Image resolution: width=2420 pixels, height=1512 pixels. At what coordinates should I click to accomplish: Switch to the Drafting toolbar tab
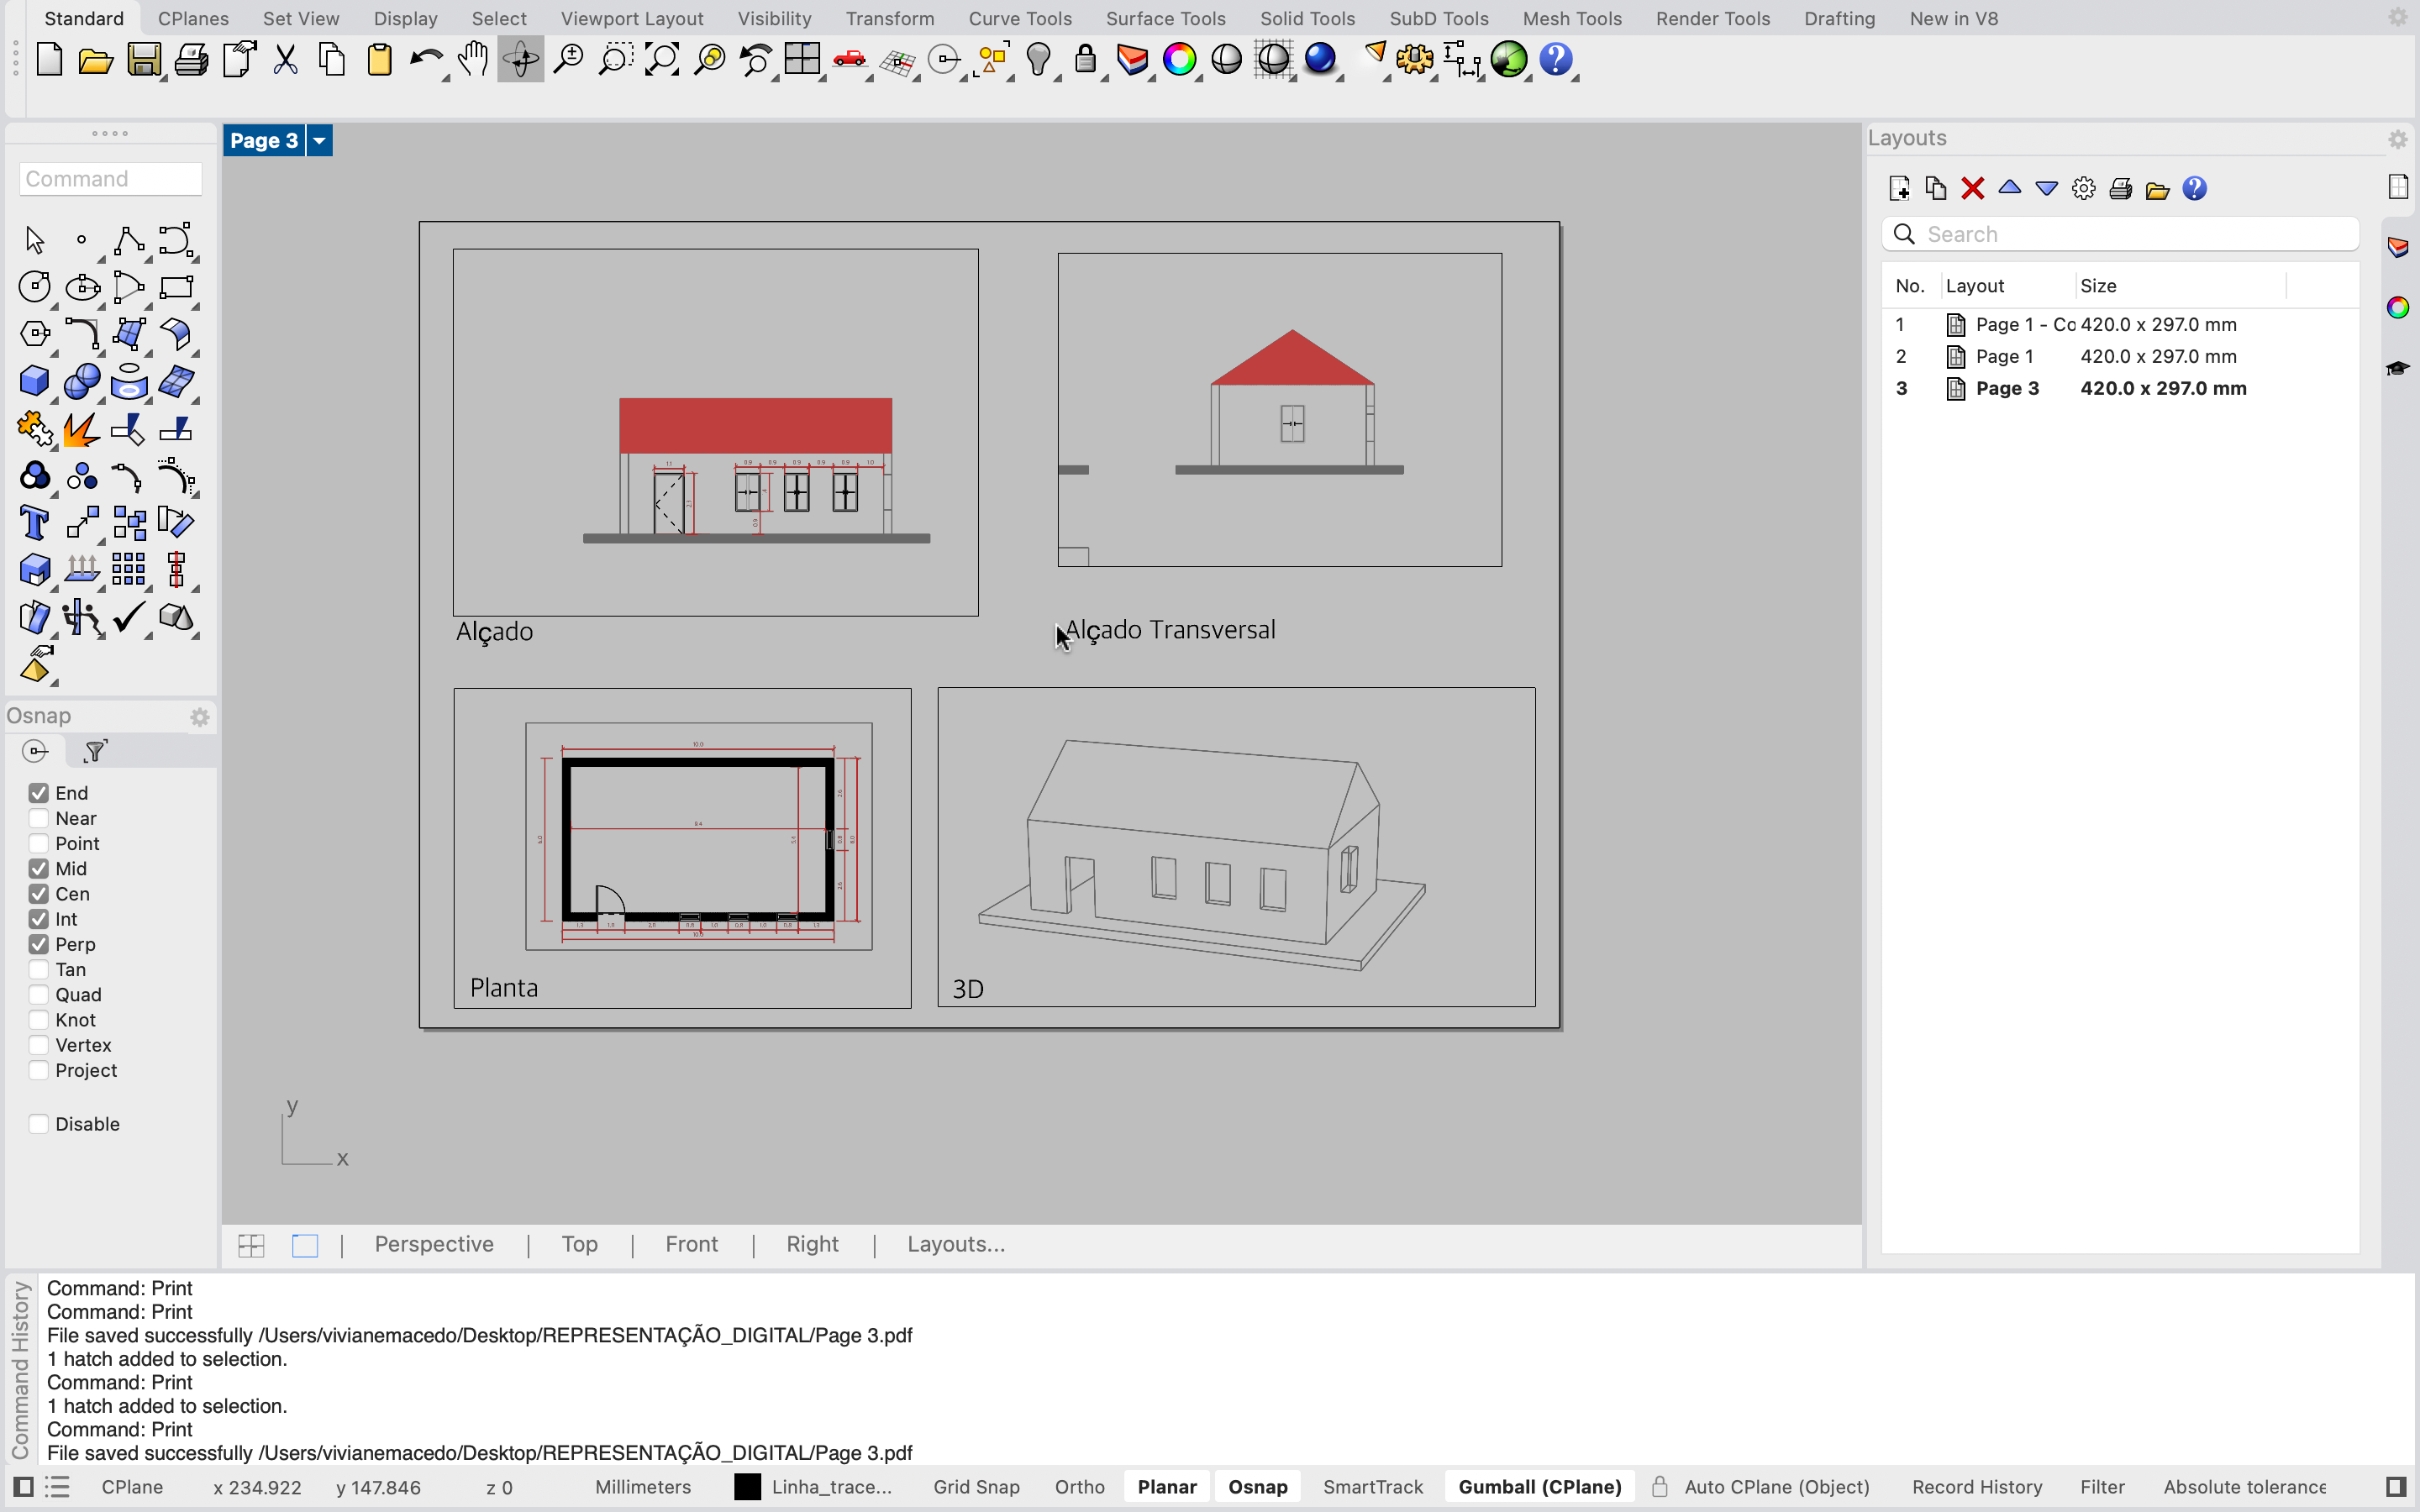tap(1839, 18)
